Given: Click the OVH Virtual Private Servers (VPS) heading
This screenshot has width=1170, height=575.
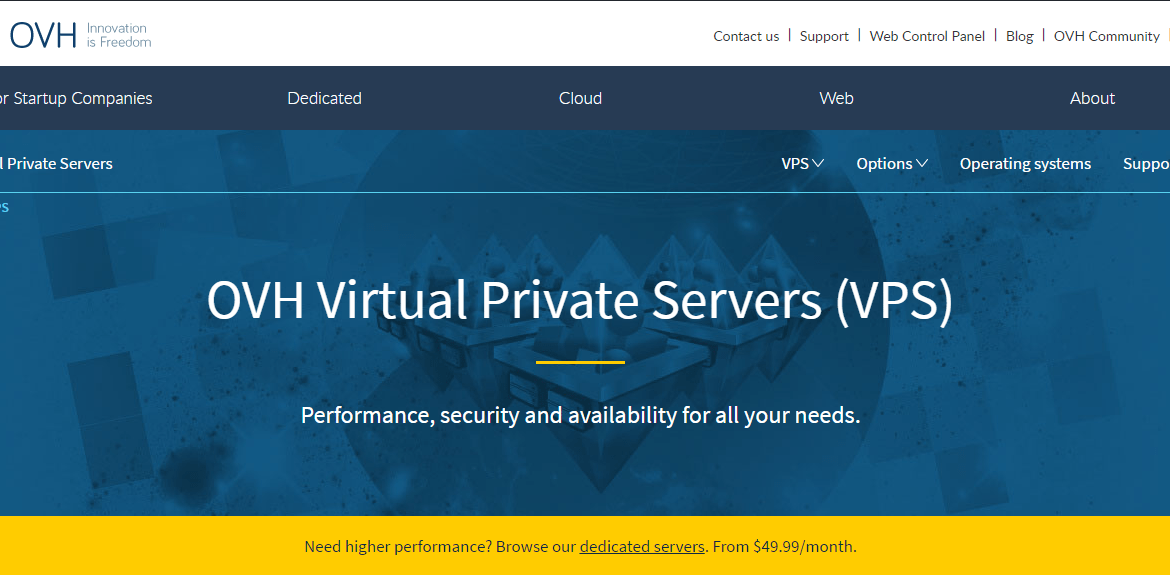Looking at the screenshot, I should tap(580, 301).
